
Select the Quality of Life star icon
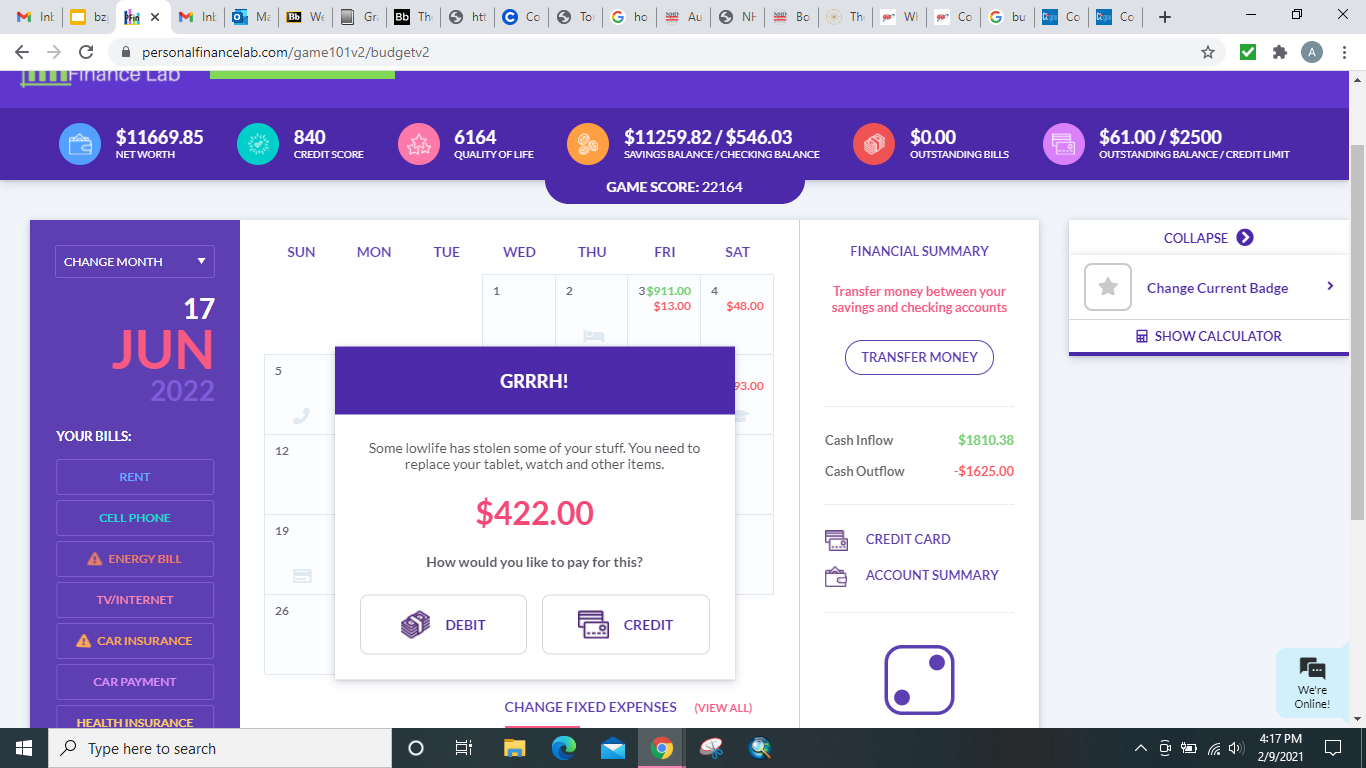(x=418, y=144)
